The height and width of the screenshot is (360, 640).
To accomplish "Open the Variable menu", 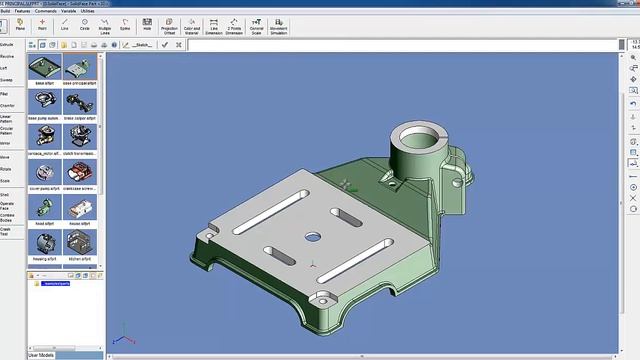I will point(68,11).
